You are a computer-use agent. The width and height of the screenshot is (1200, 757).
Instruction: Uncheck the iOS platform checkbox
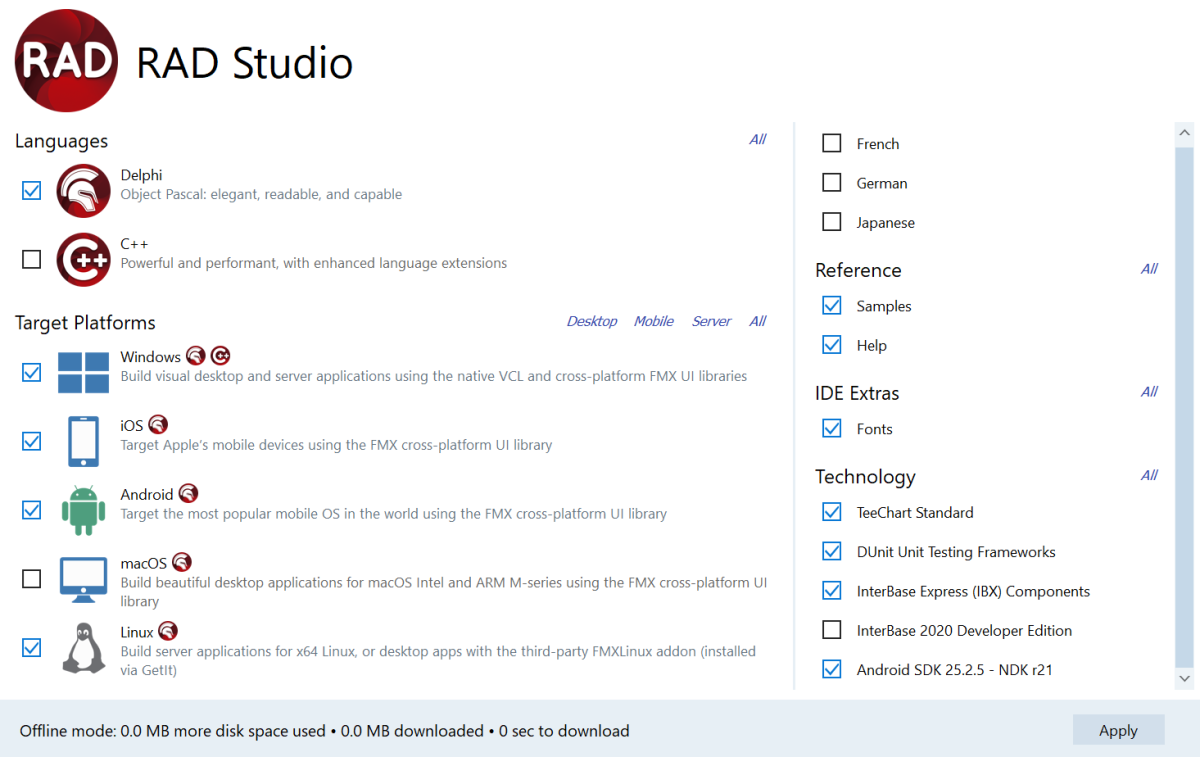pos(32,441)
